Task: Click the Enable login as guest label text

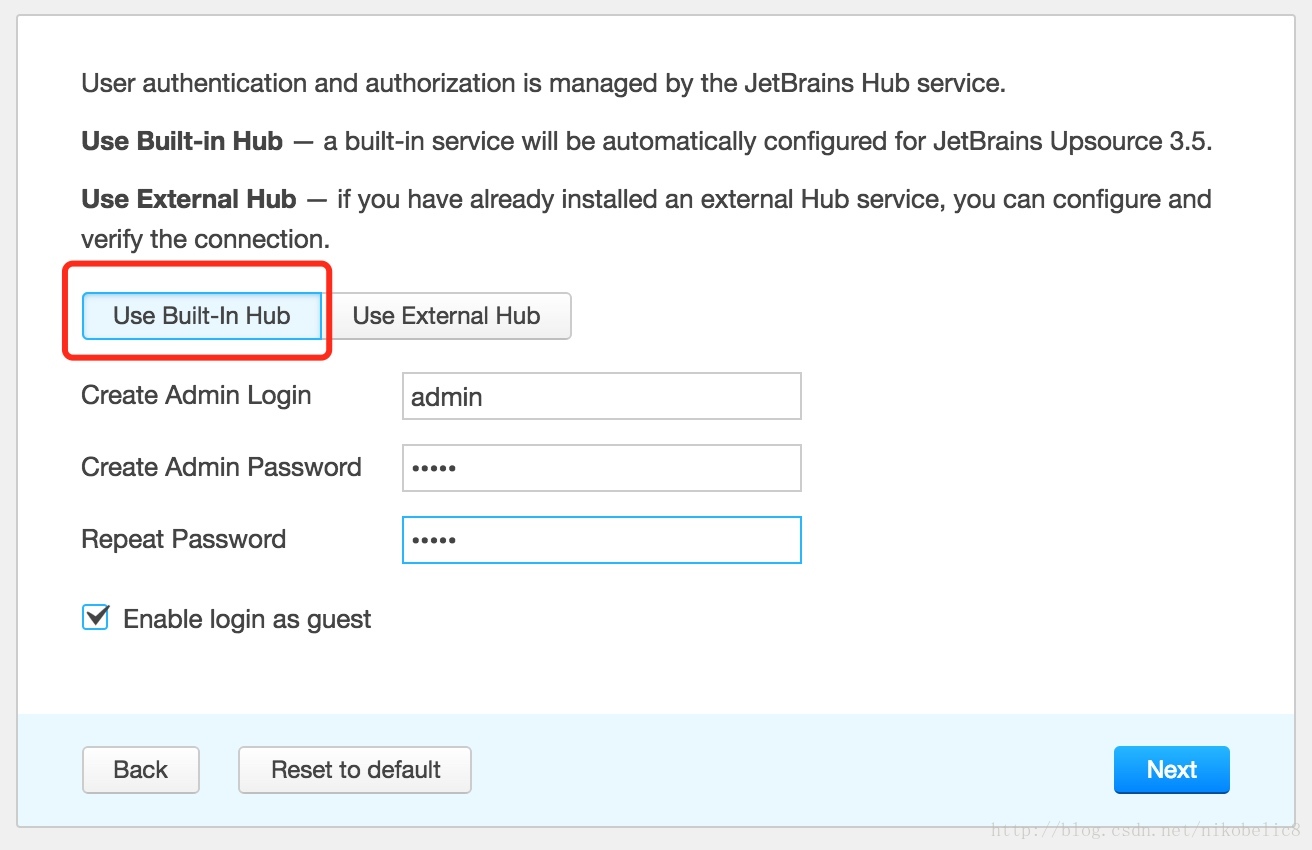Action: click(247, 620)
